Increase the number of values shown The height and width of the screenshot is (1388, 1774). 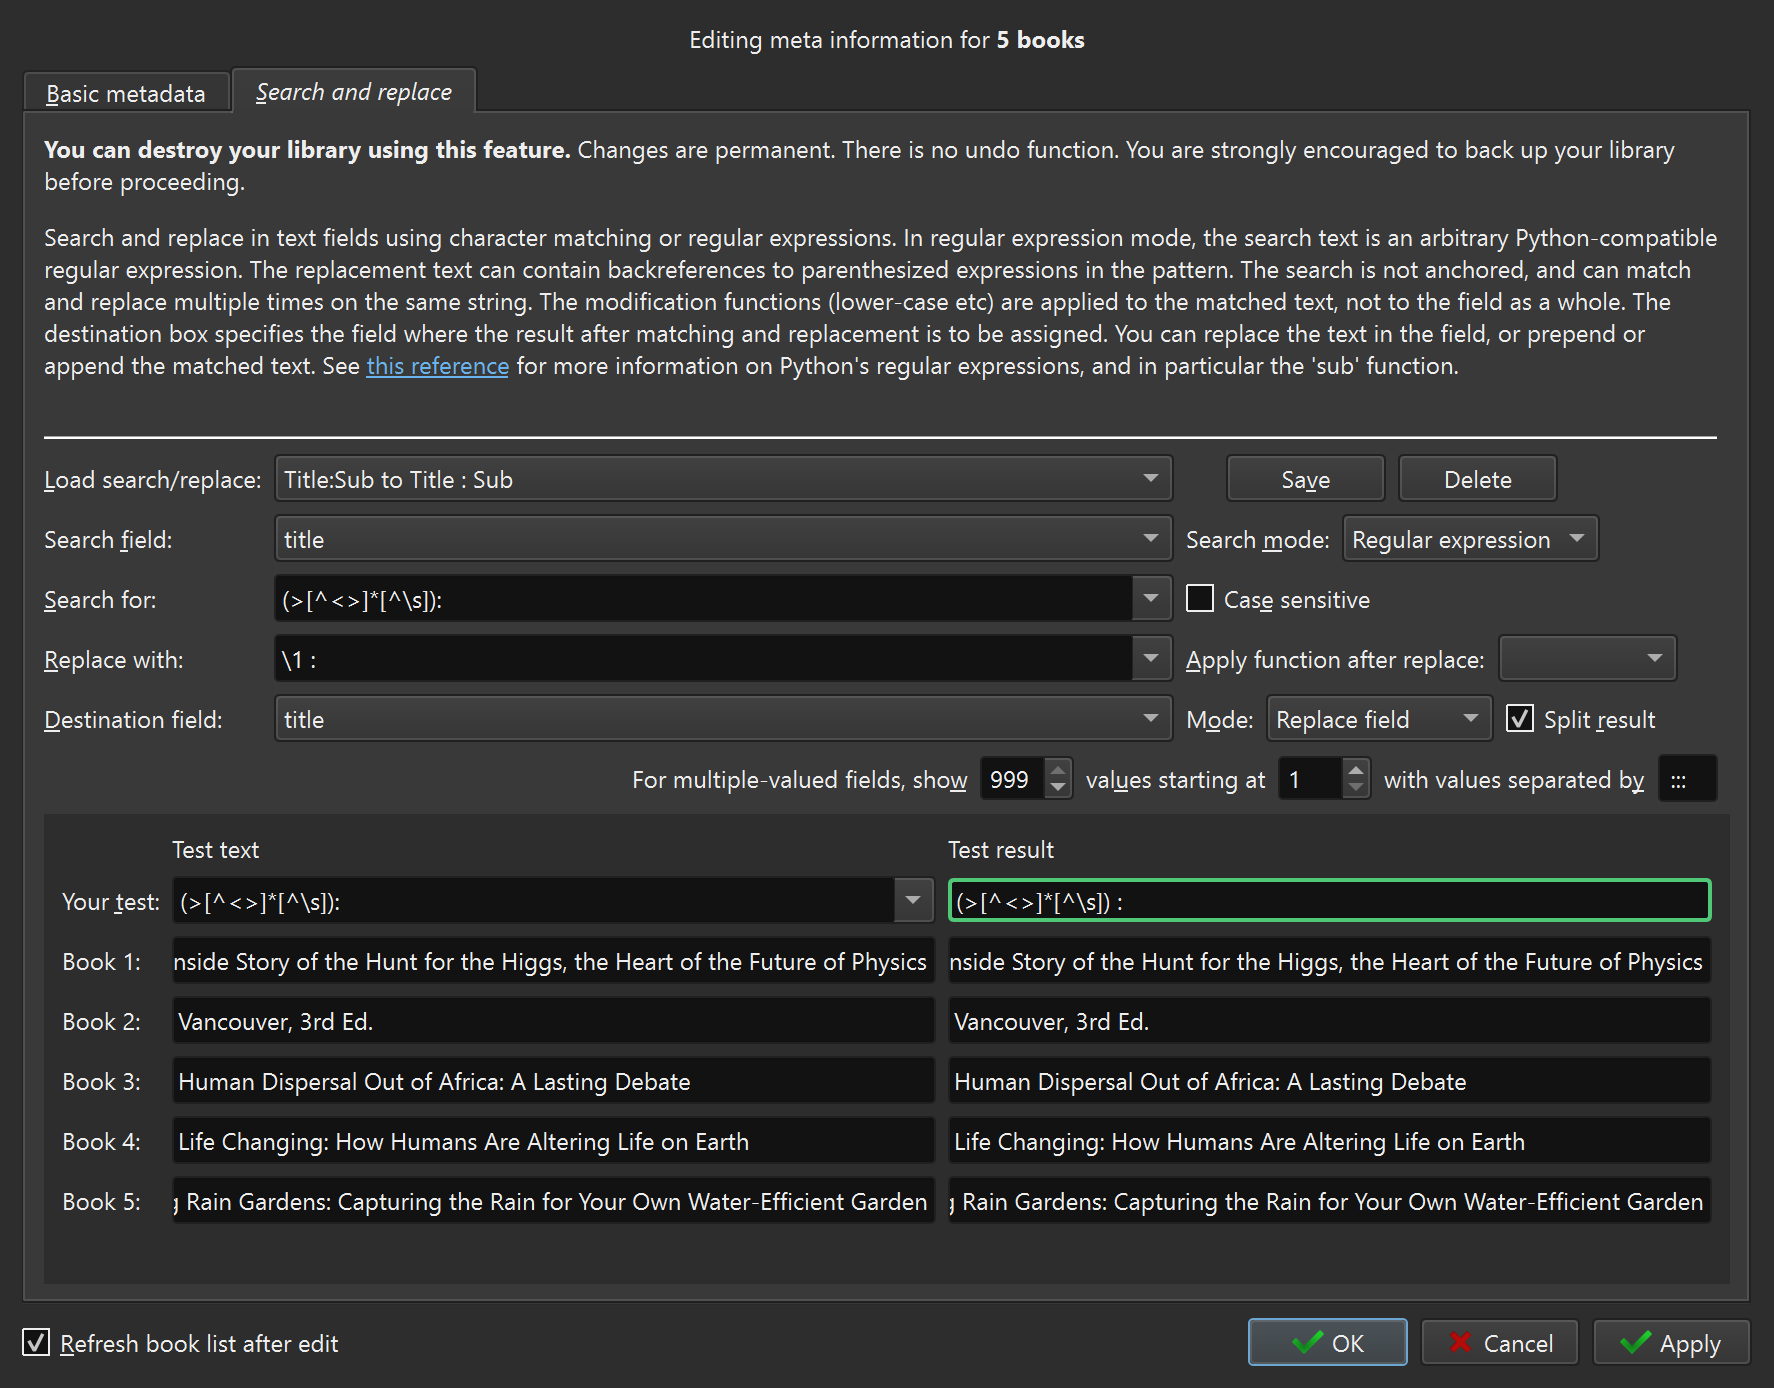[1058, 770]
